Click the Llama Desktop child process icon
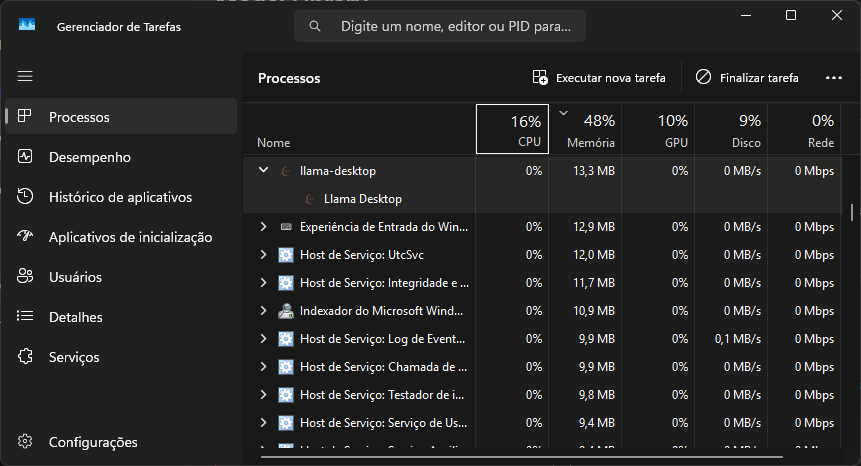This screenshot has width=861, height=466. tap(310, 199)
